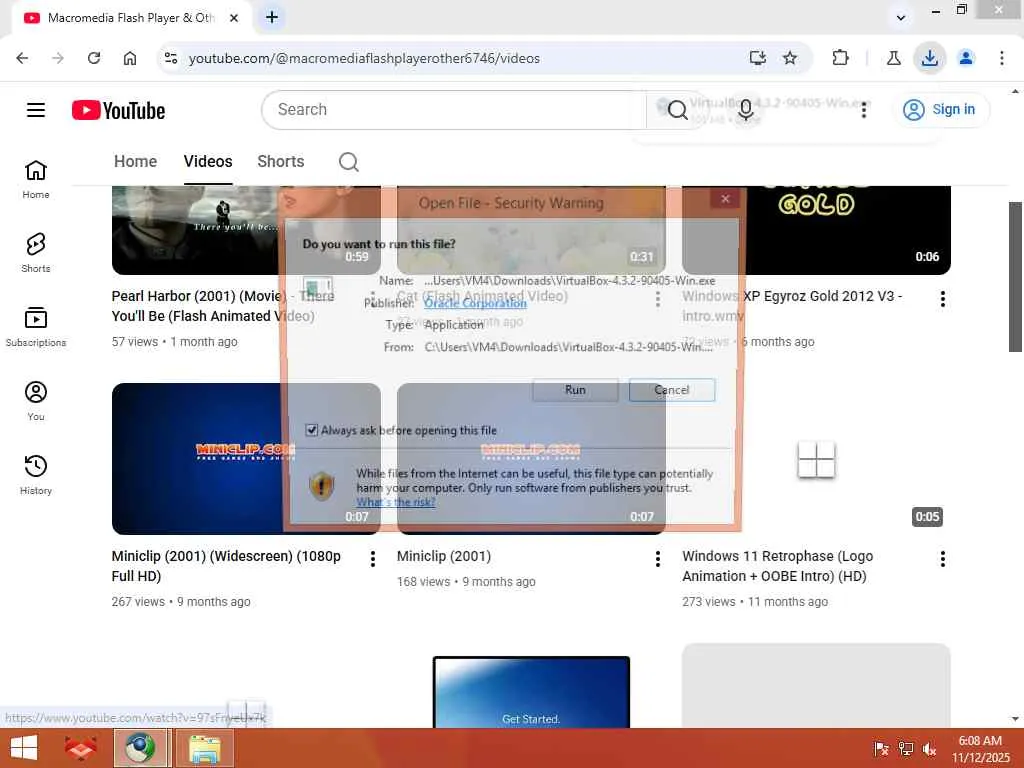
Task: Open options for Windows 11 Retrophase video
Action: pyautogui.click(x=942, y=559)
